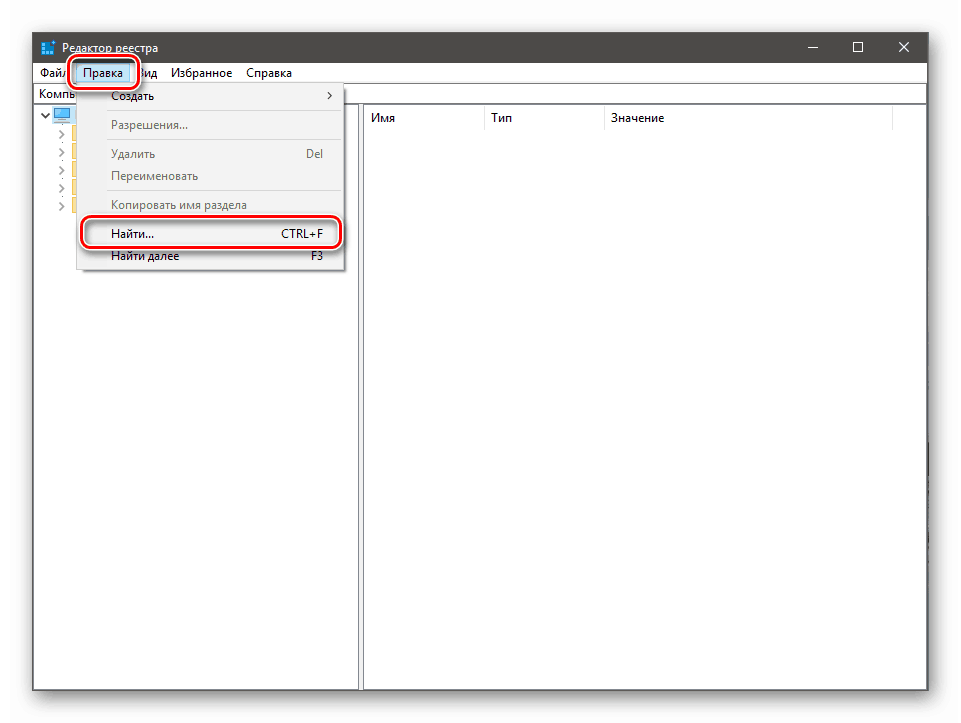
Task: Open the Справка menu
Action: [x=269, y=73]
